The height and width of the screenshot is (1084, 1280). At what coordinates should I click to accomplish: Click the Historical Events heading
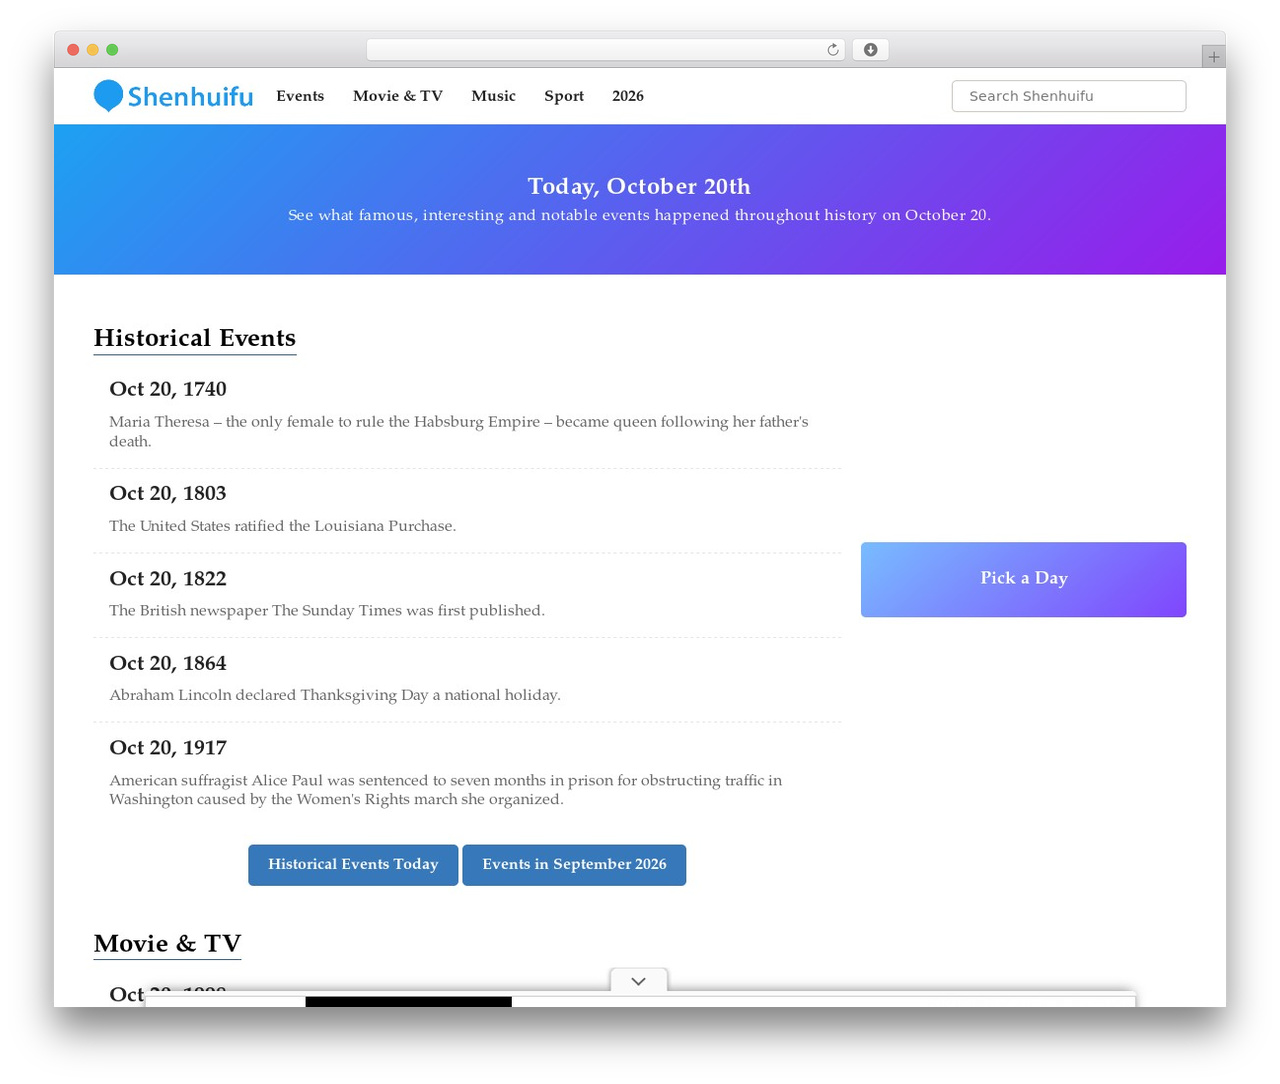click(x=195, y=338)
